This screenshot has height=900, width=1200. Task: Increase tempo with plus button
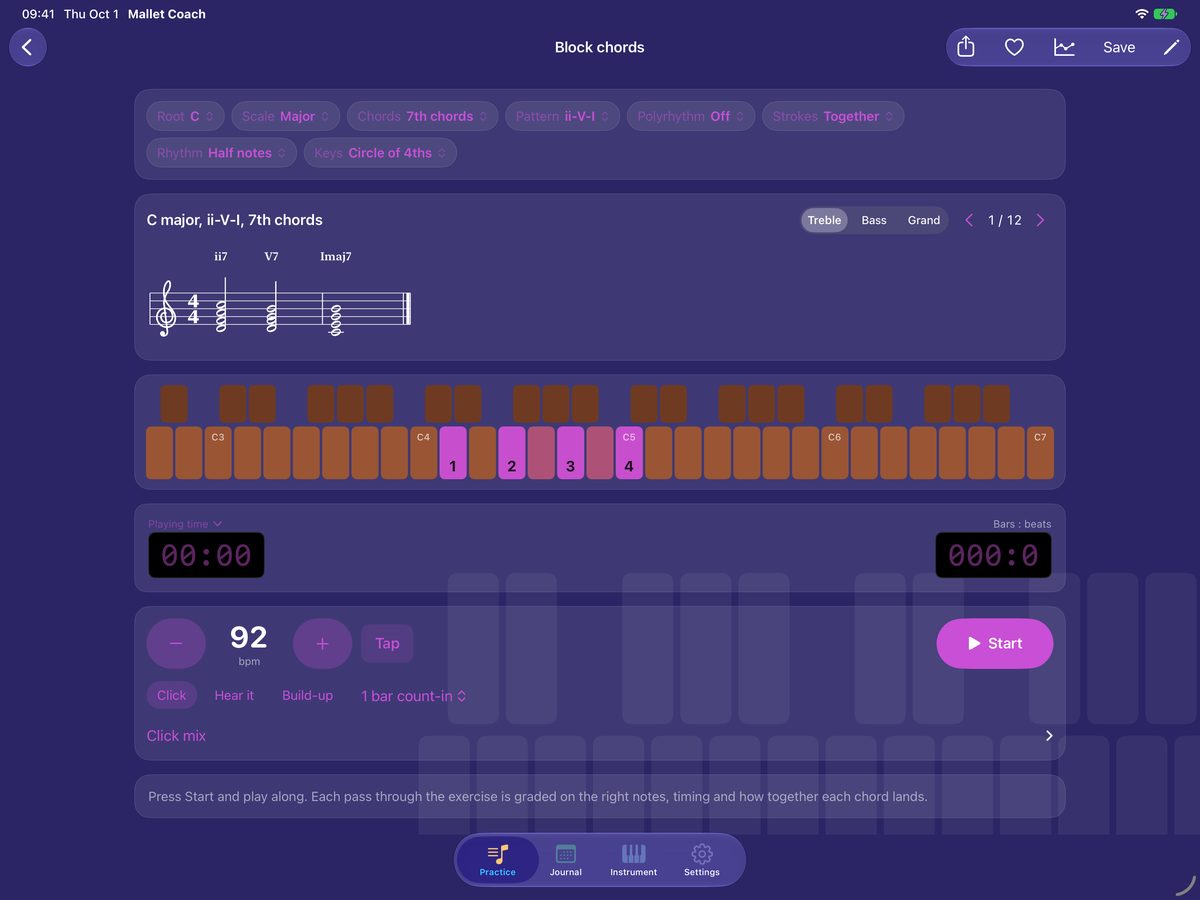coord(322,644)
